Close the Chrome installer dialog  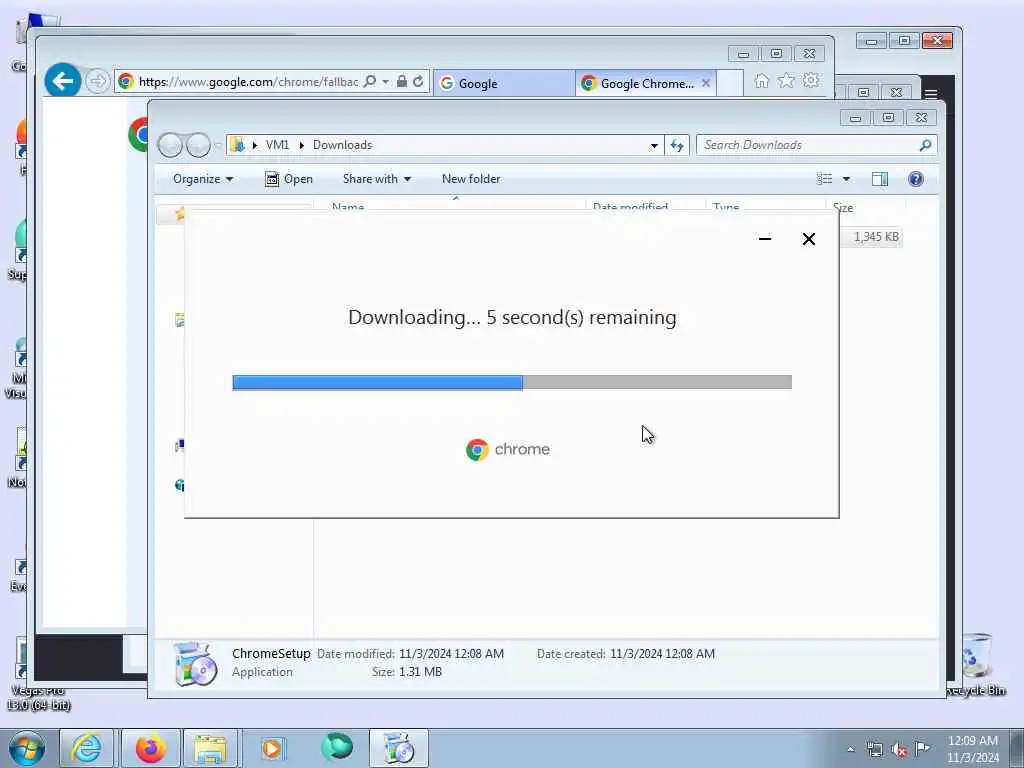click(x=808, y=239)
